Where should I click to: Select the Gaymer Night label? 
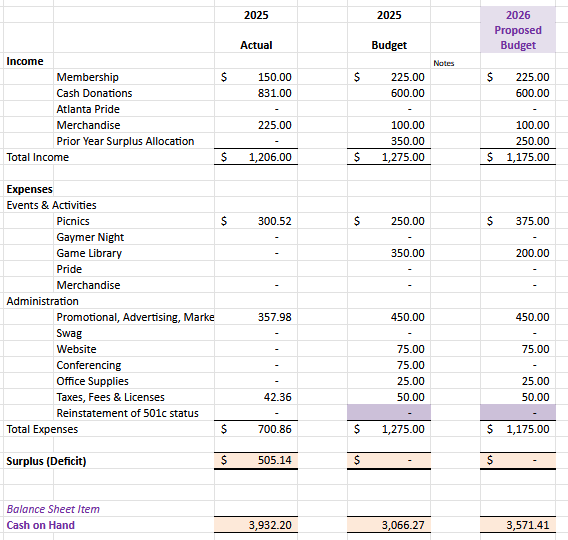coord(90,237)
